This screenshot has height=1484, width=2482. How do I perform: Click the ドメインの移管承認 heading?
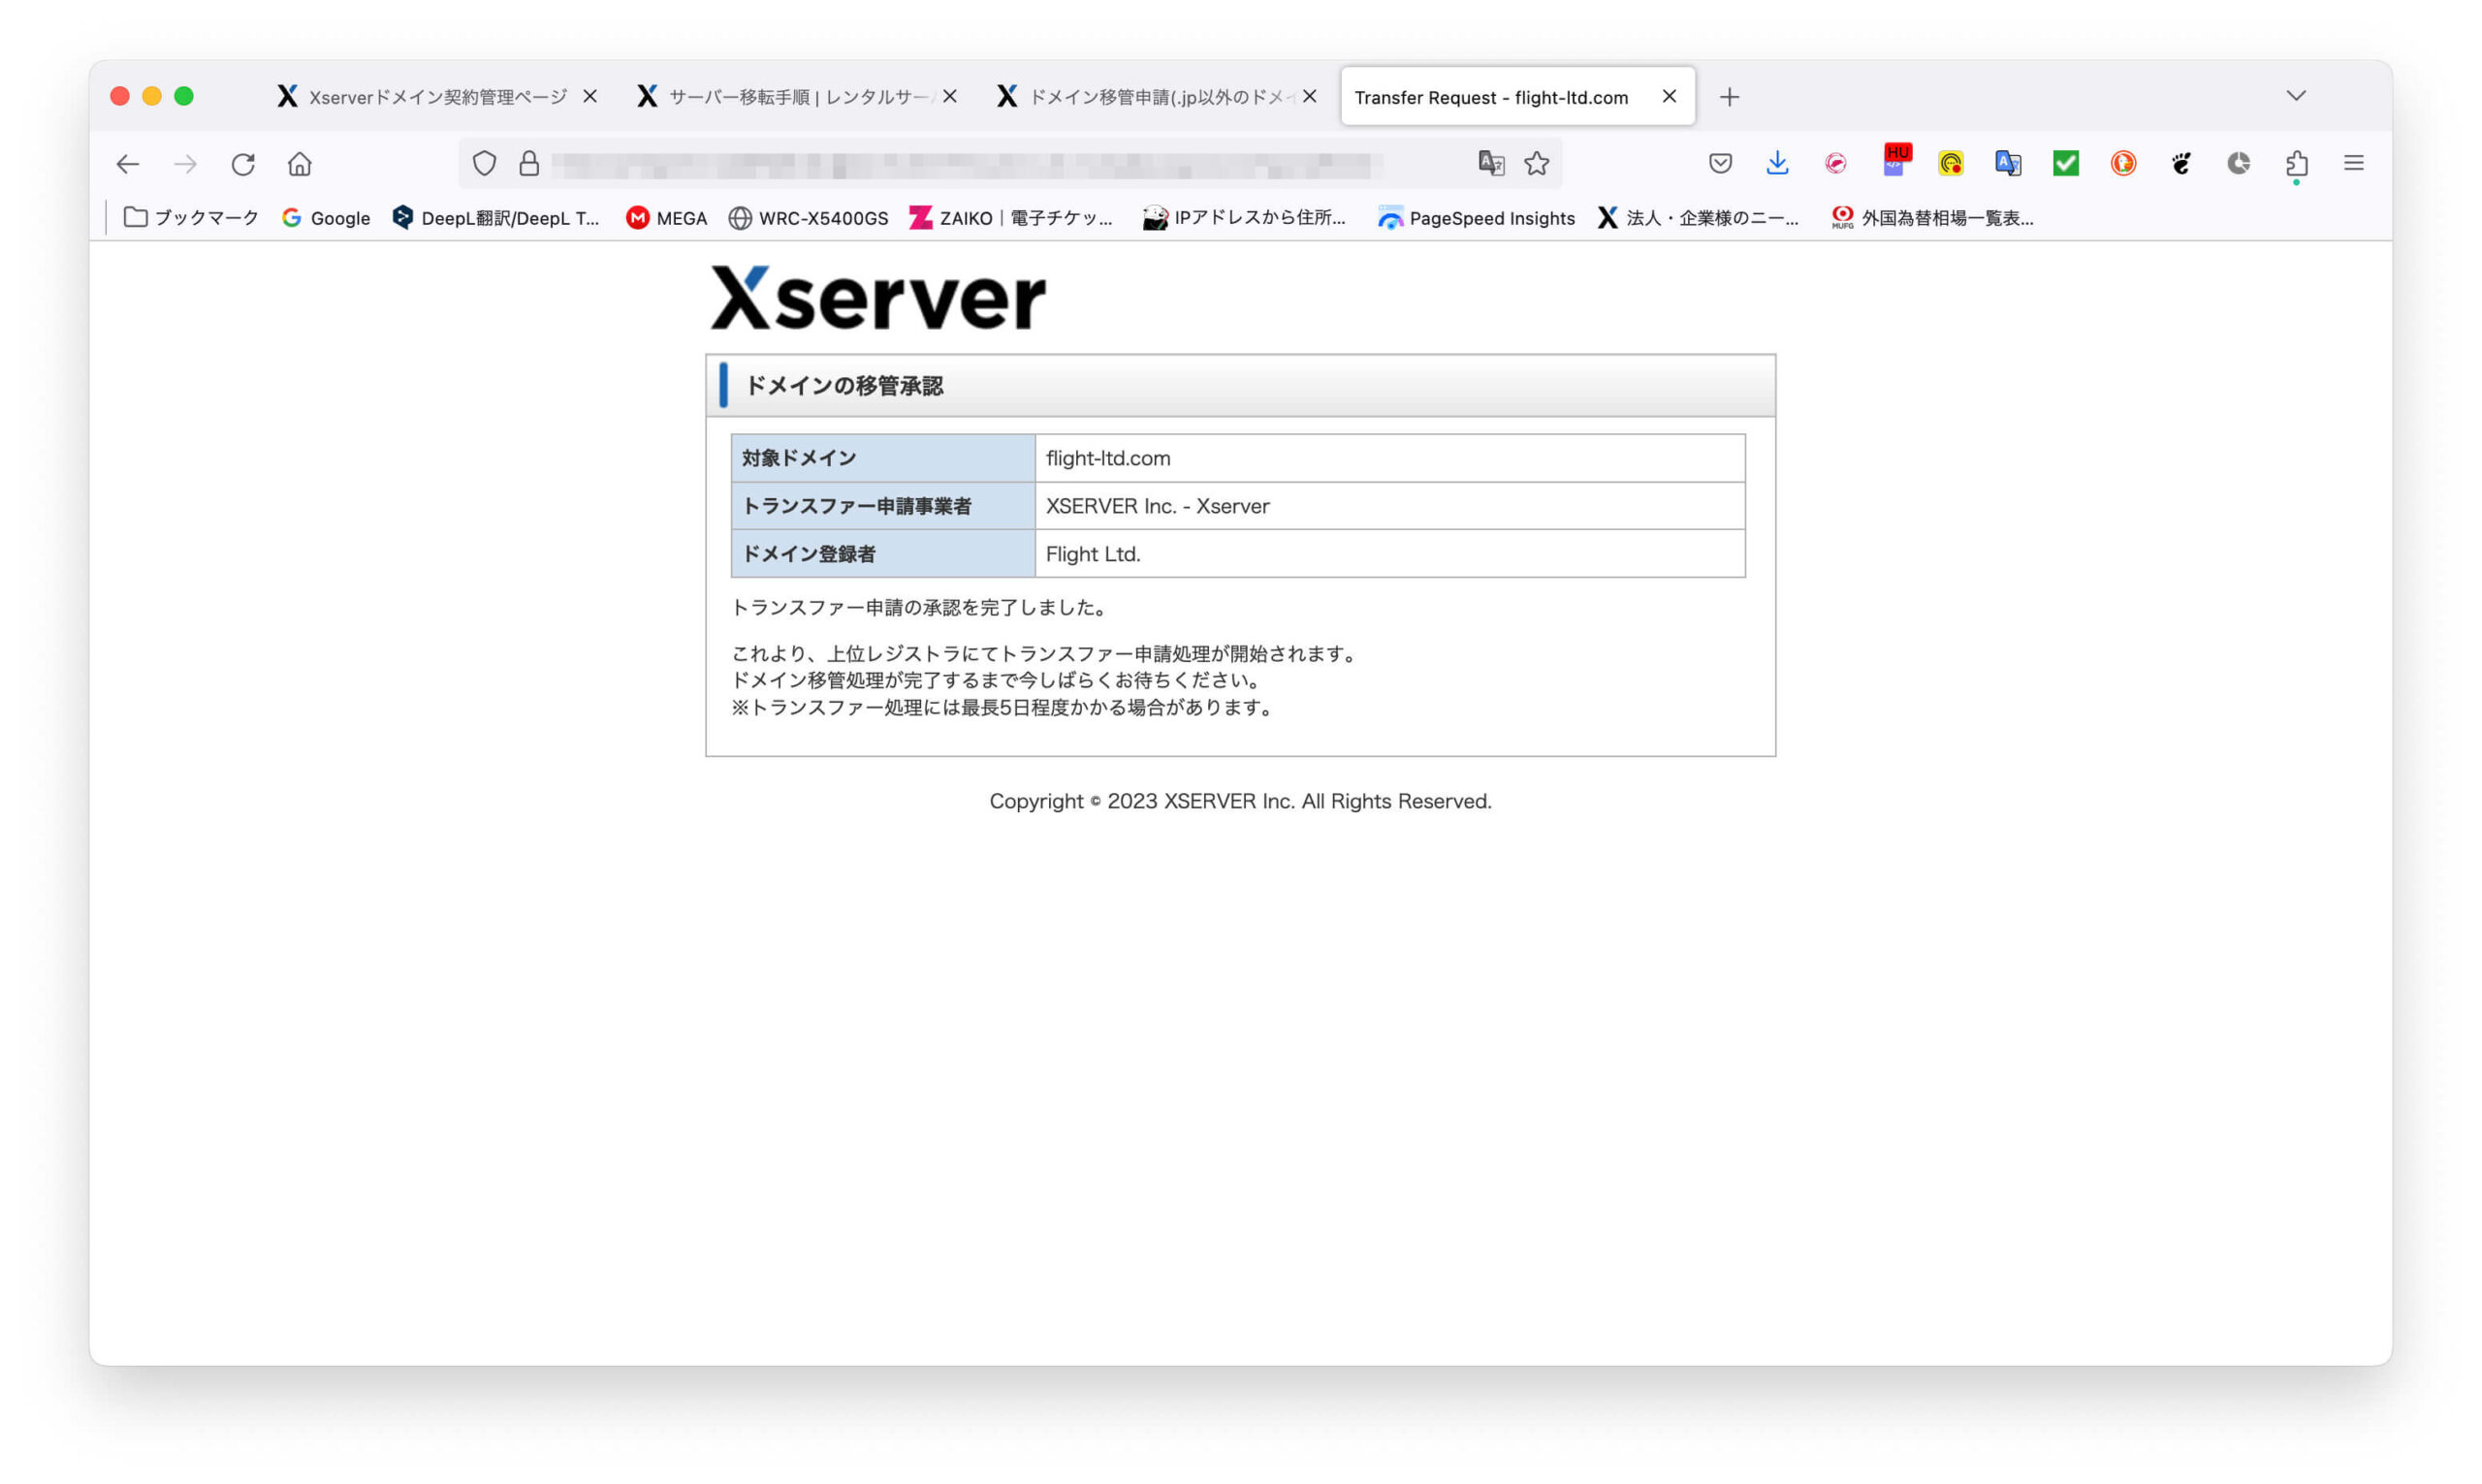point(844,386)
